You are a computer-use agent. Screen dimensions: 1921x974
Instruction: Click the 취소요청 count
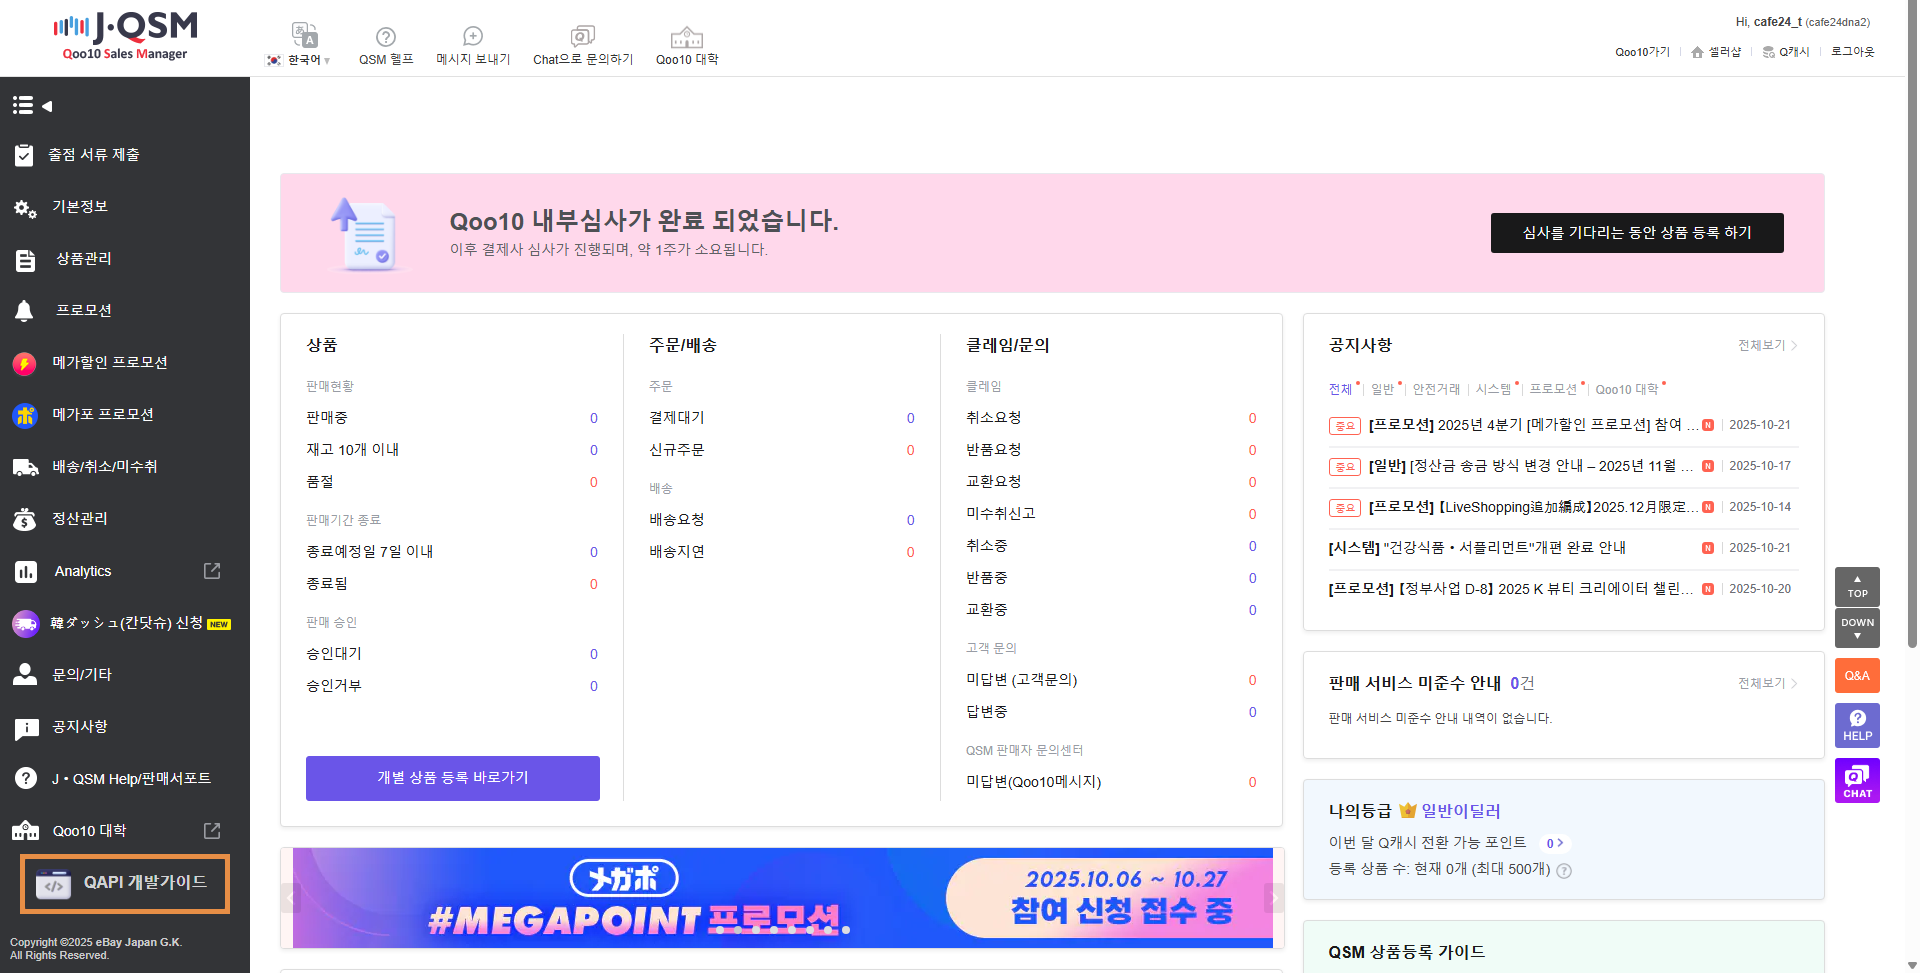1252,418
